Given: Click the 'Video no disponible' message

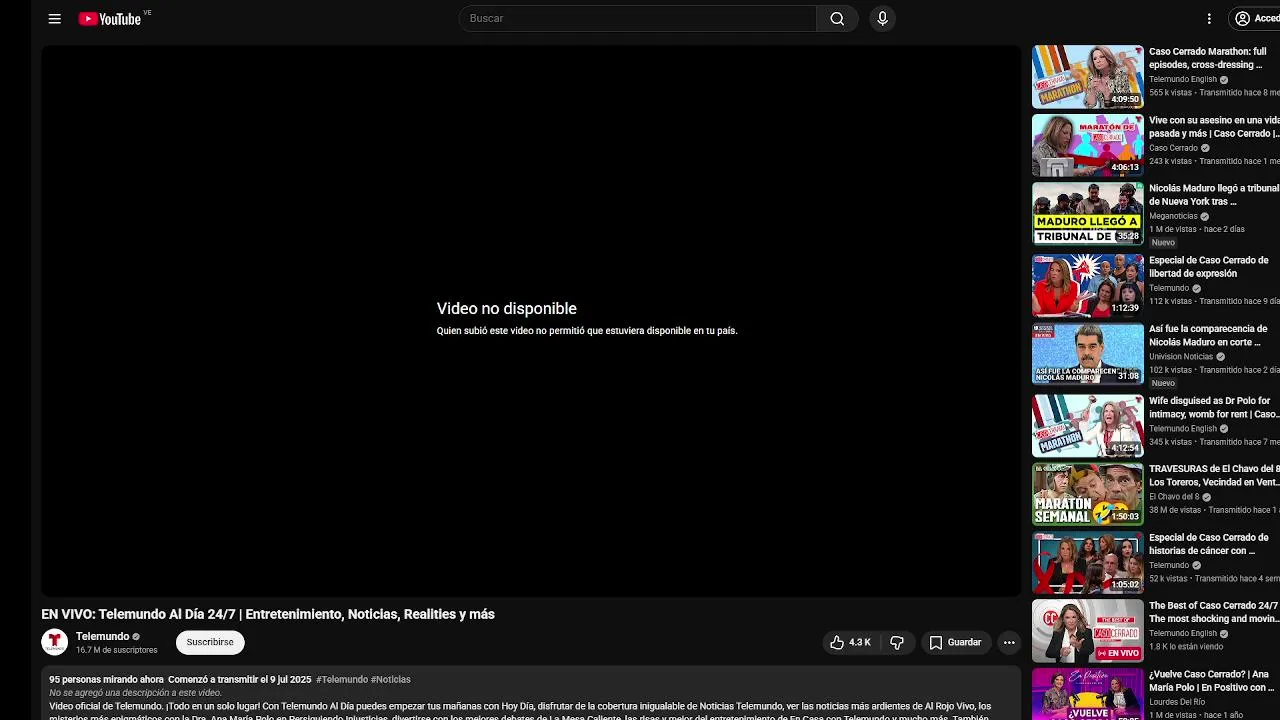Looking at the screenshot, I should tap(507, 309).
